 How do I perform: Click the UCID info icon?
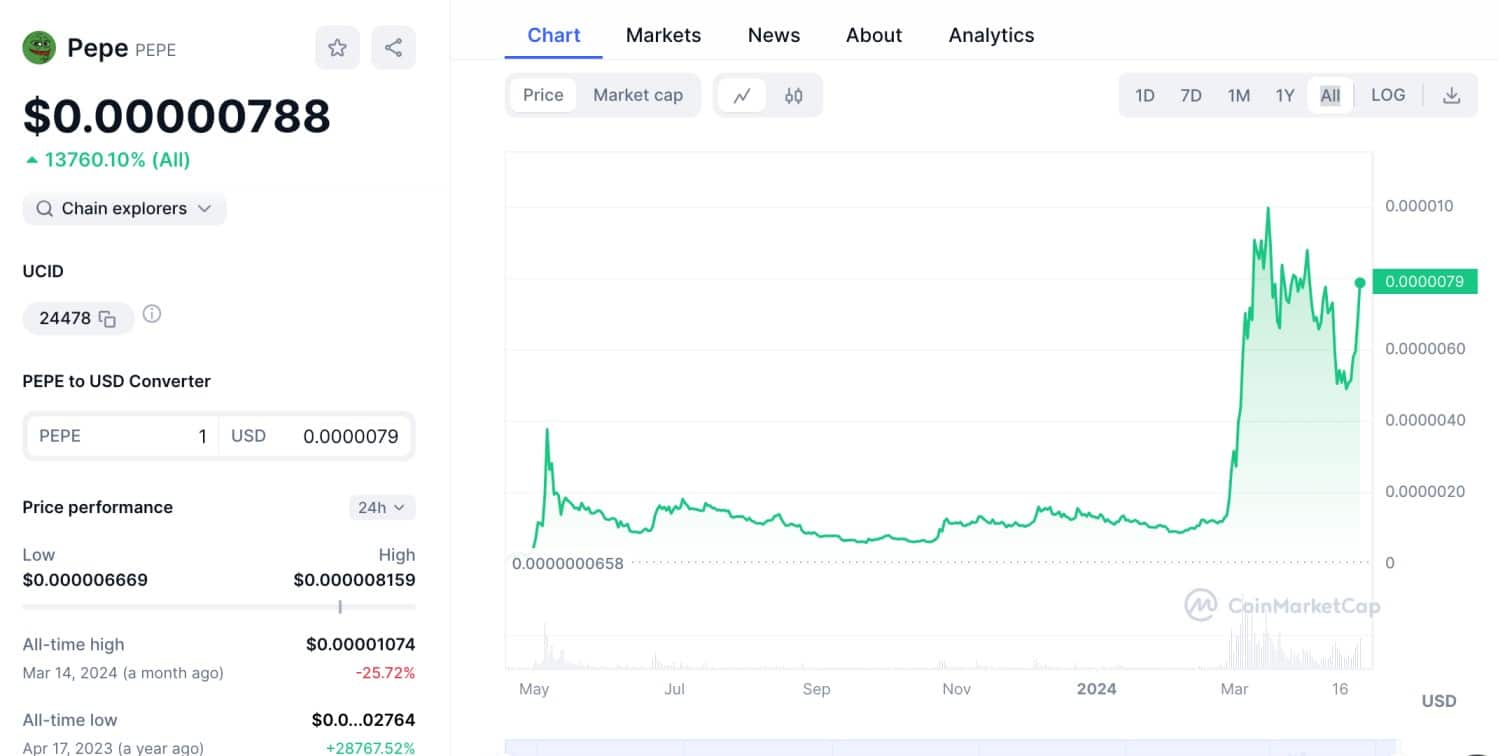click(x=152, y=314)
